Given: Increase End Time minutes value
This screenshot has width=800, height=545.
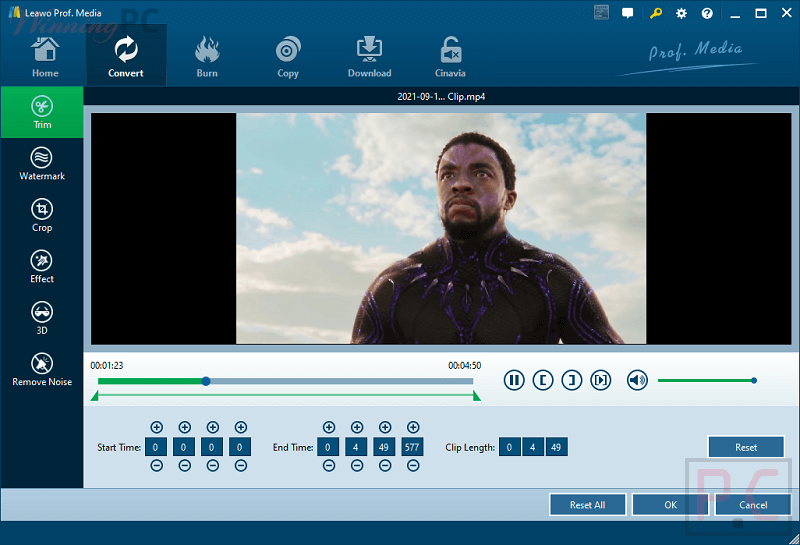Looking at the screenshot, I should (357, 427).
